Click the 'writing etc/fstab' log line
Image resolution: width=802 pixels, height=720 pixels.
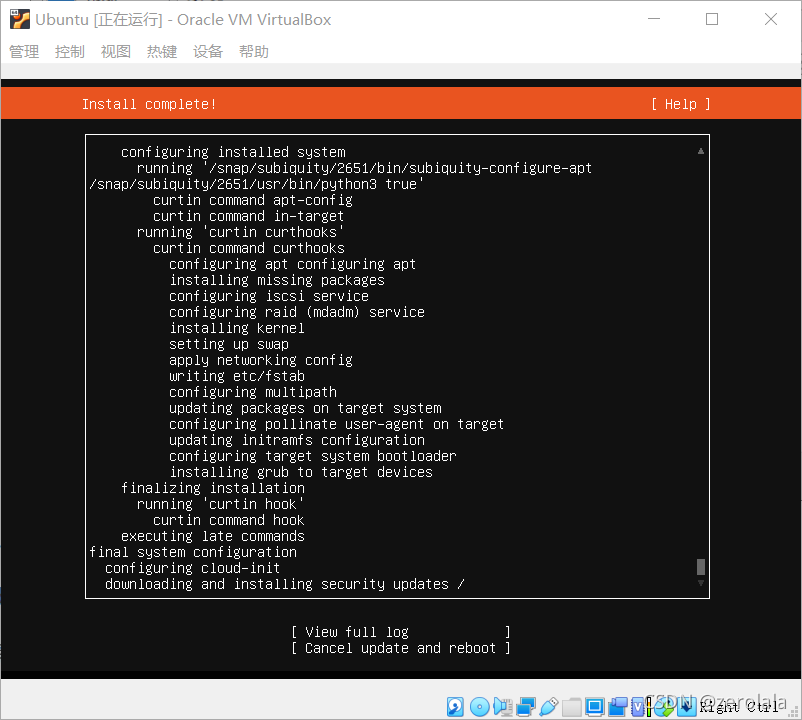pyautogui.click(x=237, y=376)
